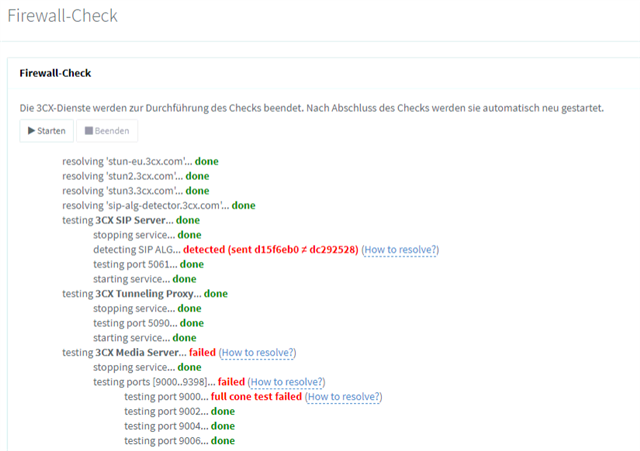Click the stop square icon in Beenden
The width and height of the screenshot is (640, 451).
(89, 131)
